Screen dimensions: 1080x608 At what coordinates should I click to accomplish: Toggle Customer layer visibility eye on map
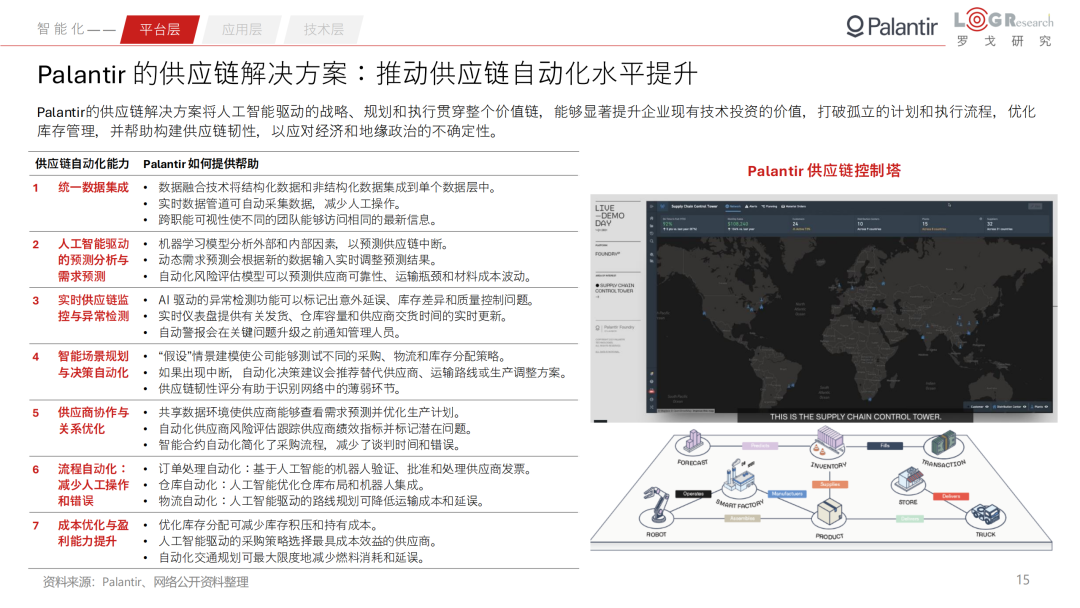coord(987,407)
